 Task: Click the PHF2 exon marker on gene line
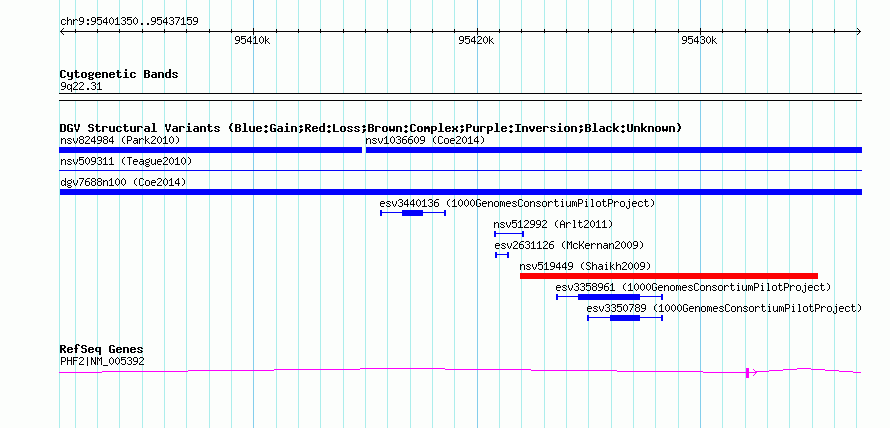click(748, 372)
